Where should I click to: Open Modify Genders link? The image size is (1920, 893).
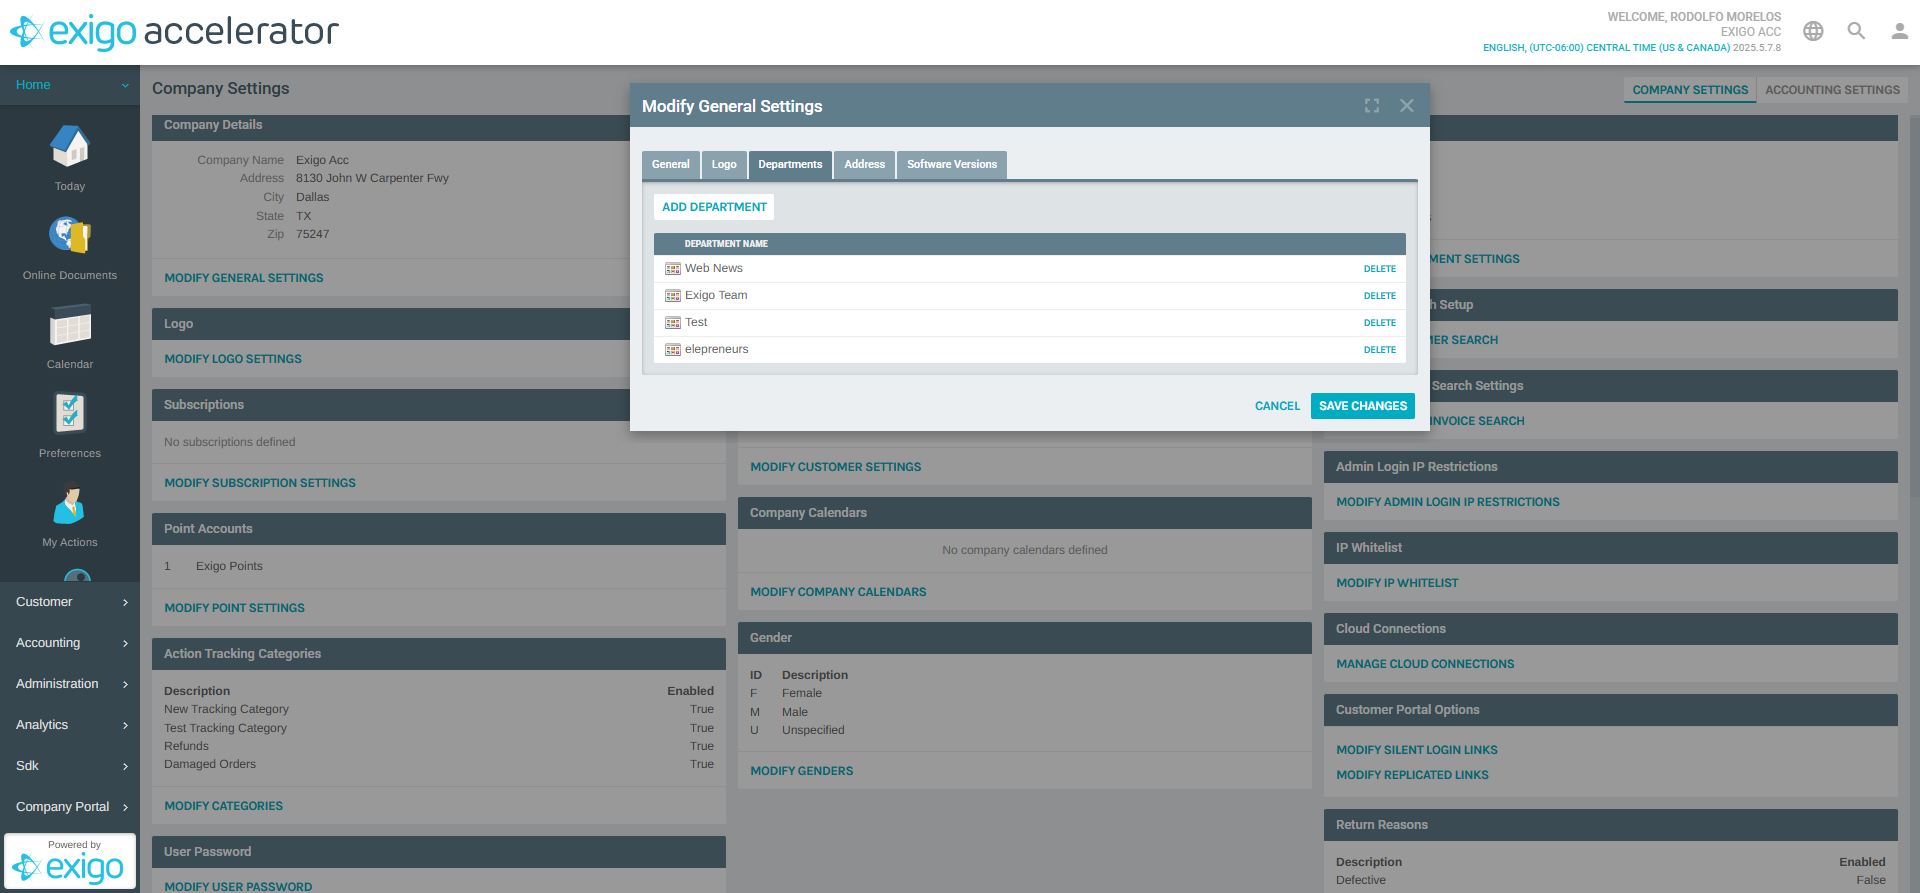tap(802, 771)
